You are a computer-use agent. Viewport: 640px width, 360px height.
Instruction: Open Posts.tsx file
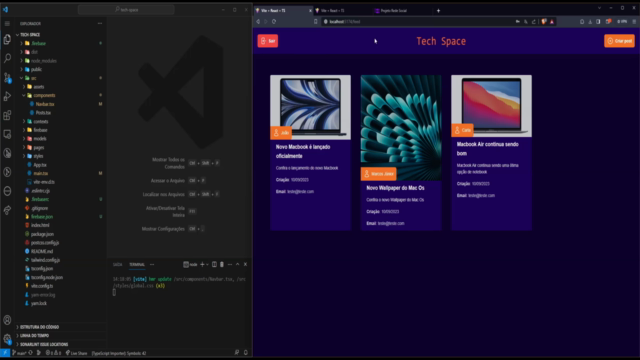click(x=43, y=113)
